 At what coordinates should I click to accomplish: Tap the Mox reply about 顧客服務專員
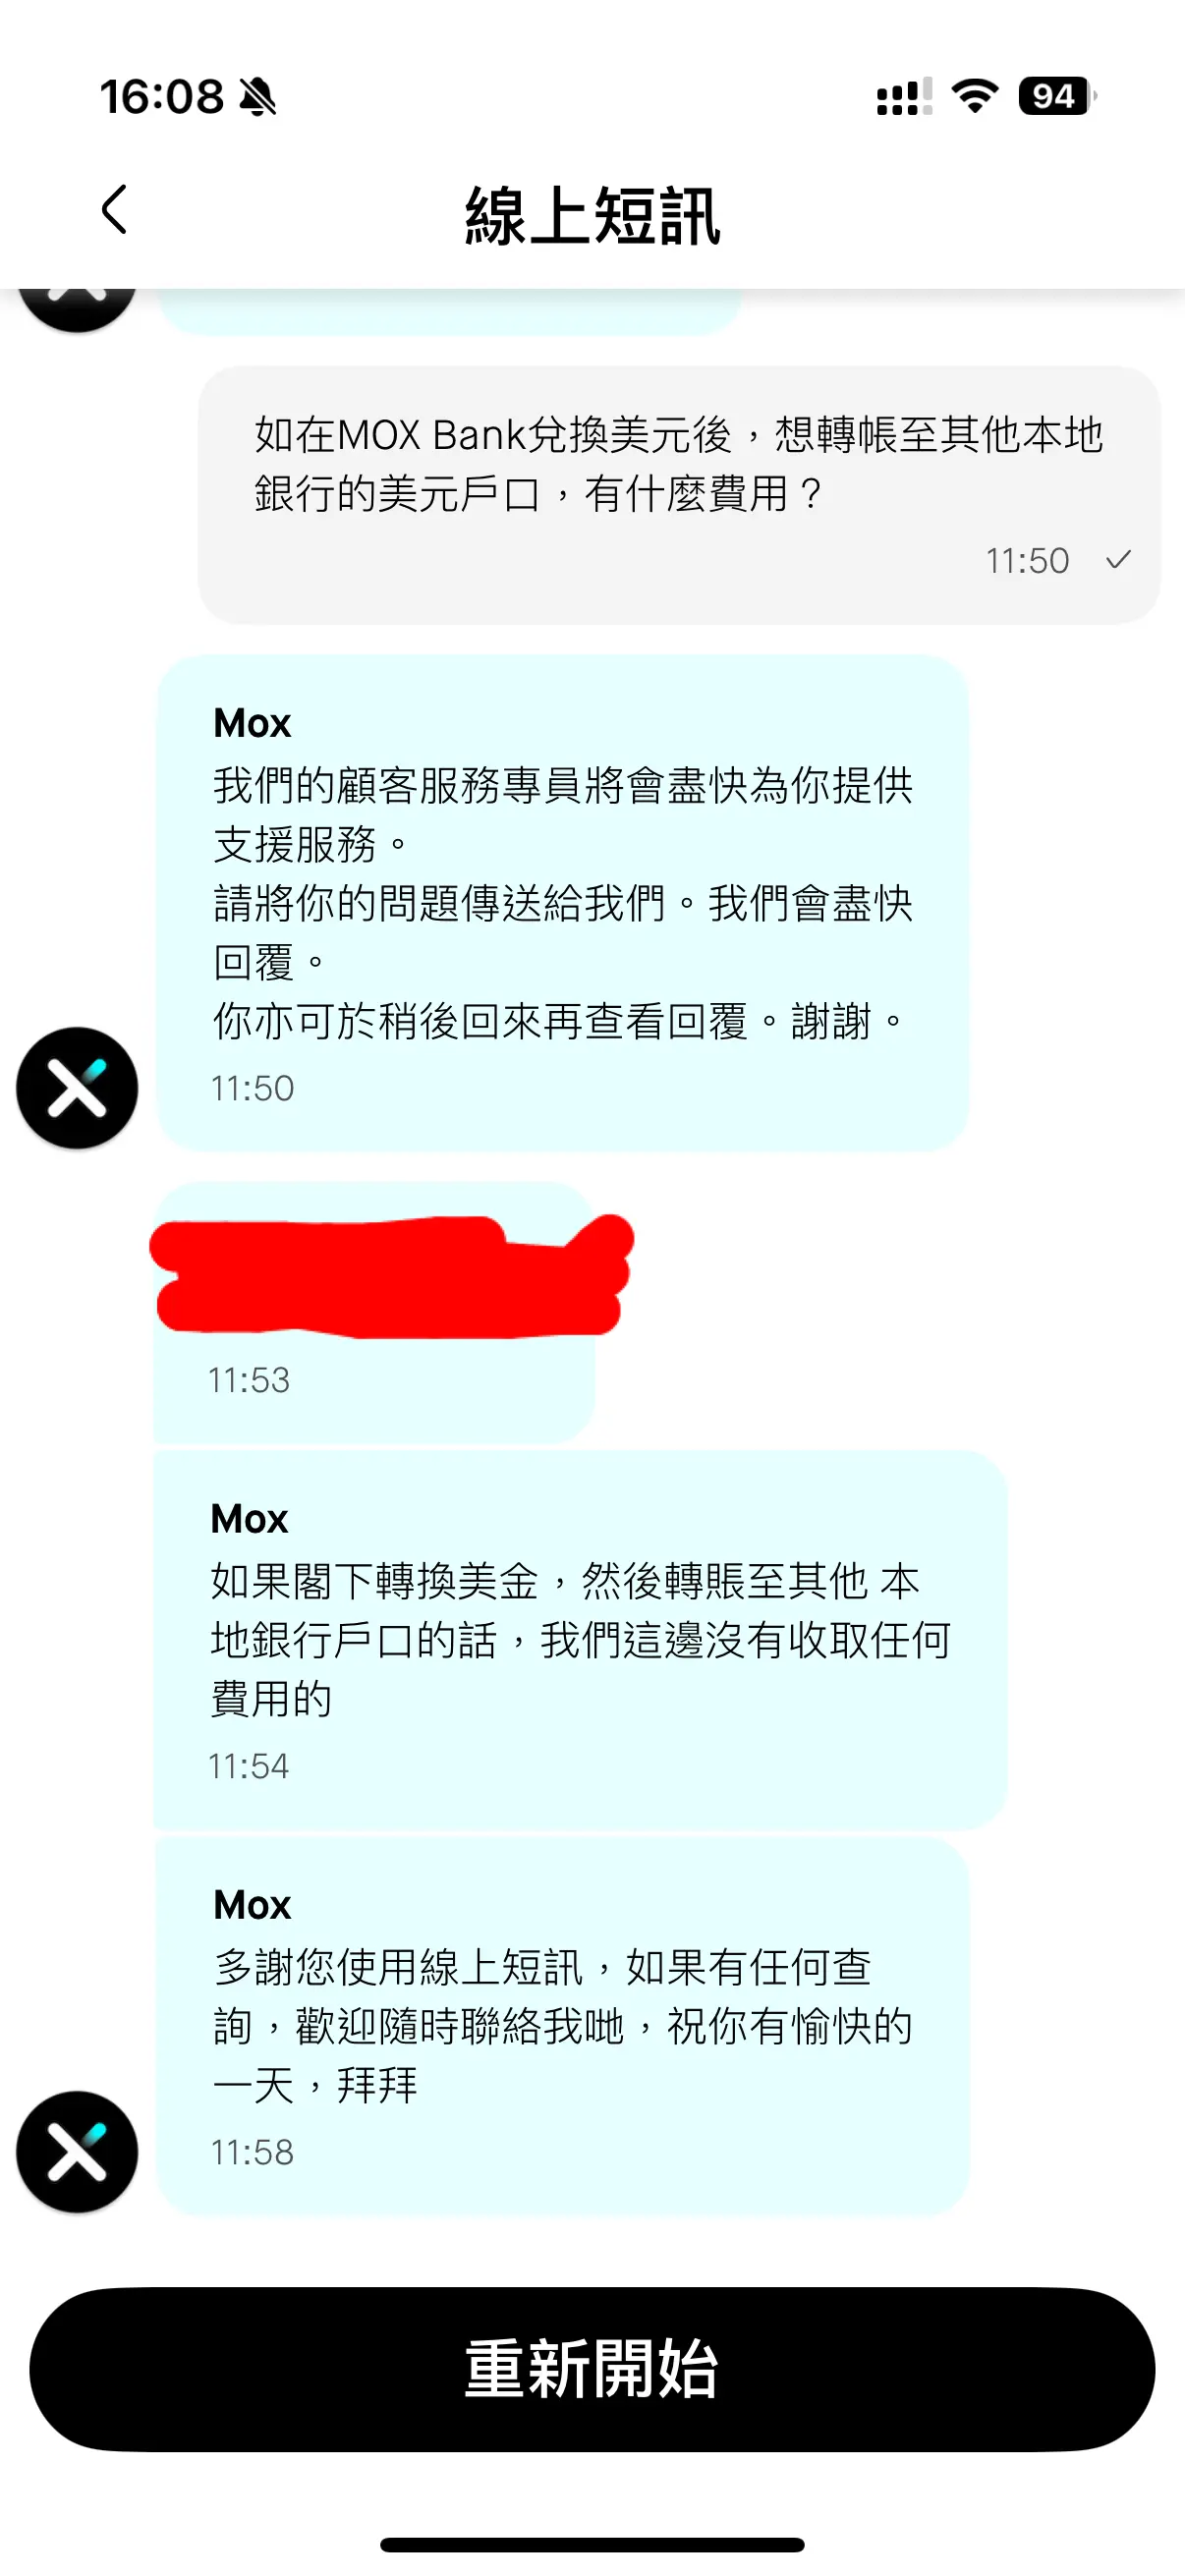pos(562,903)
